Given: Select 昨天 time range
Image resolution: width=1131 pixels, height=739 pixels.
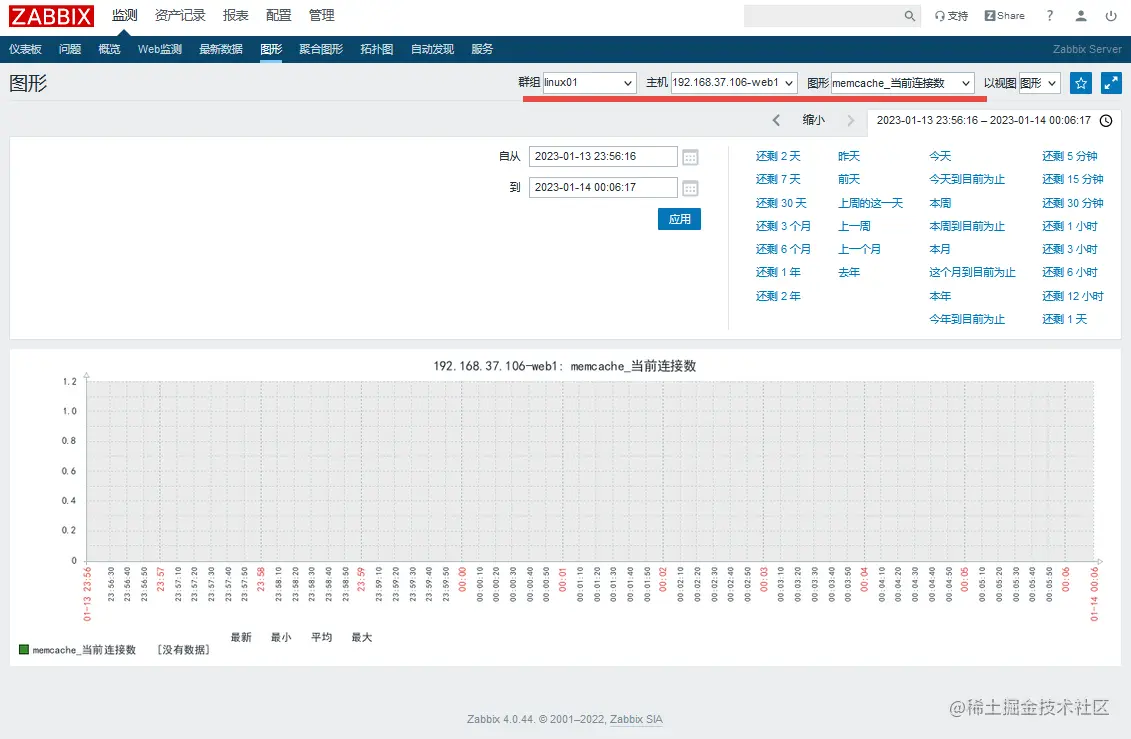Looking at the screenshot, I should (x=849, y=156).
